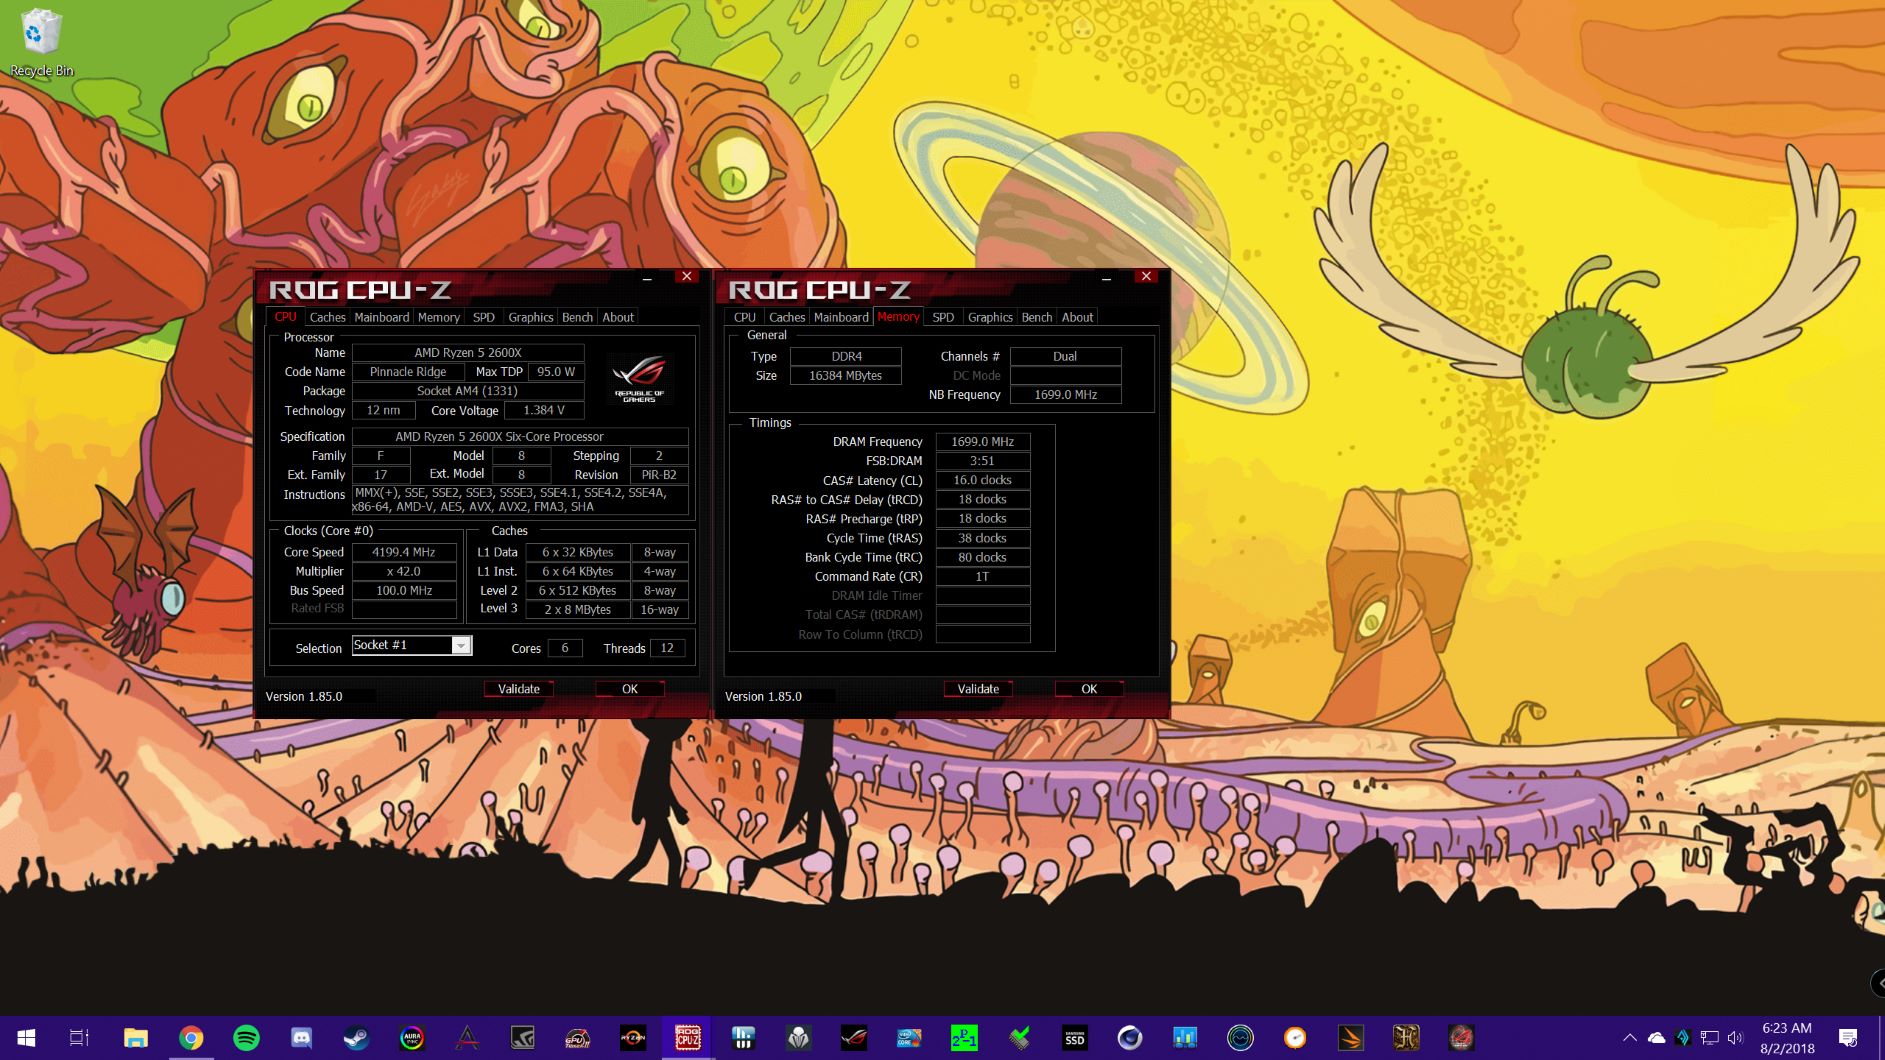Open OneDrive cloud tray icon

click(1656, 1038)
